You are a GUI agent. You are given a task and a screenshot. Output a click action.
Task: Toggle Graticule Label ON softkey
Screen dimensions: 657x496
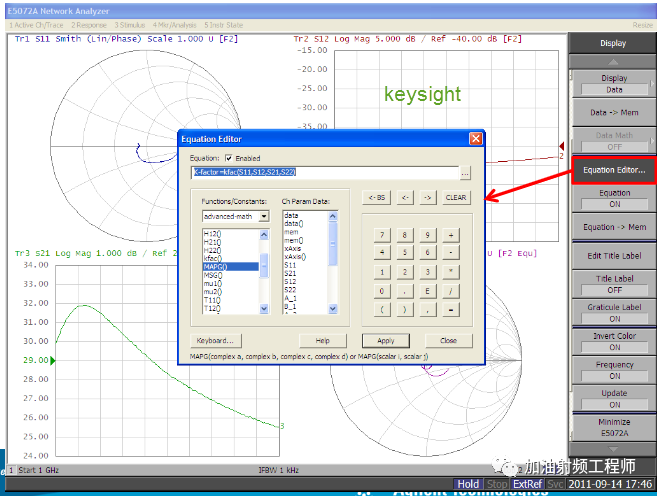click(614, 313)
